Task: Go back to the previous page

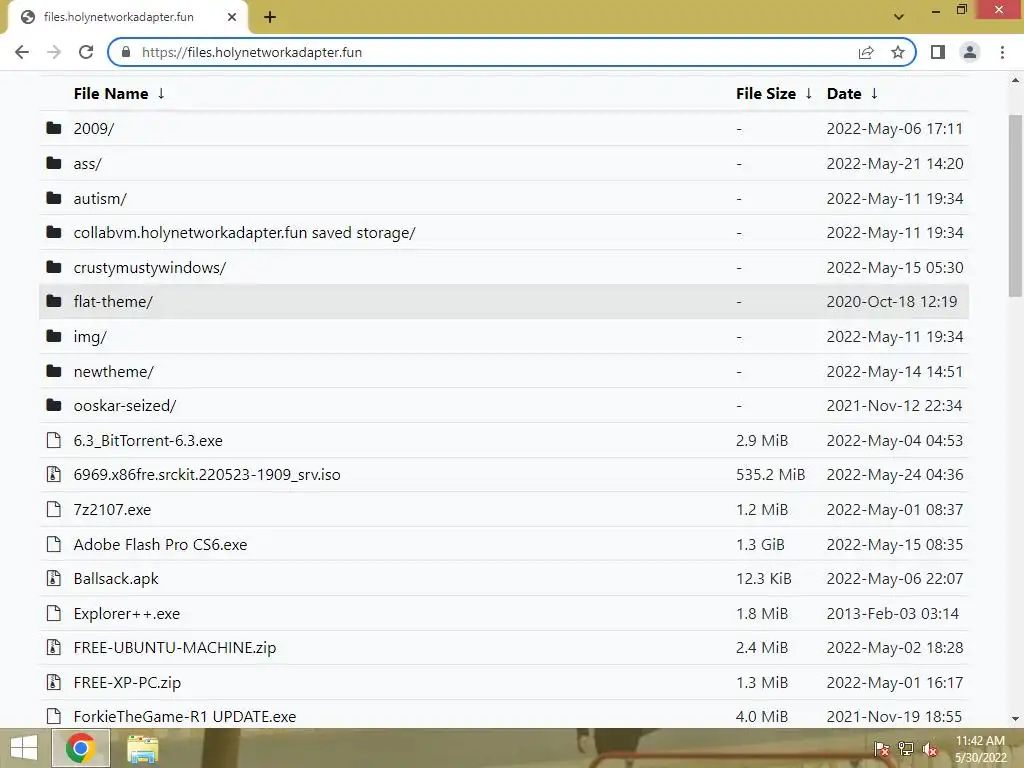Action: pyautogui.click(x=22, y=52)
